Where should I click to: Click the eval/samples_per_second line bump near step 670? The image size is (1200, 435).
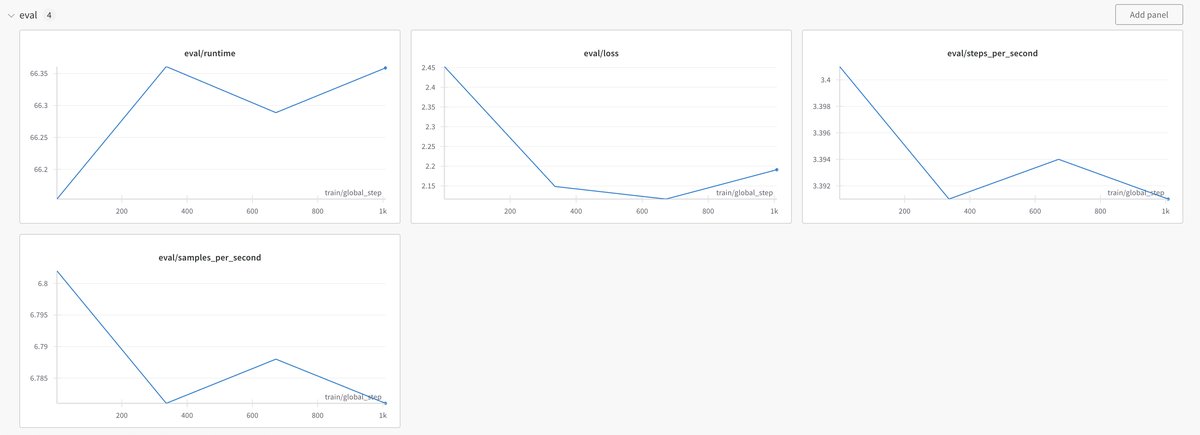click(275, 359)
